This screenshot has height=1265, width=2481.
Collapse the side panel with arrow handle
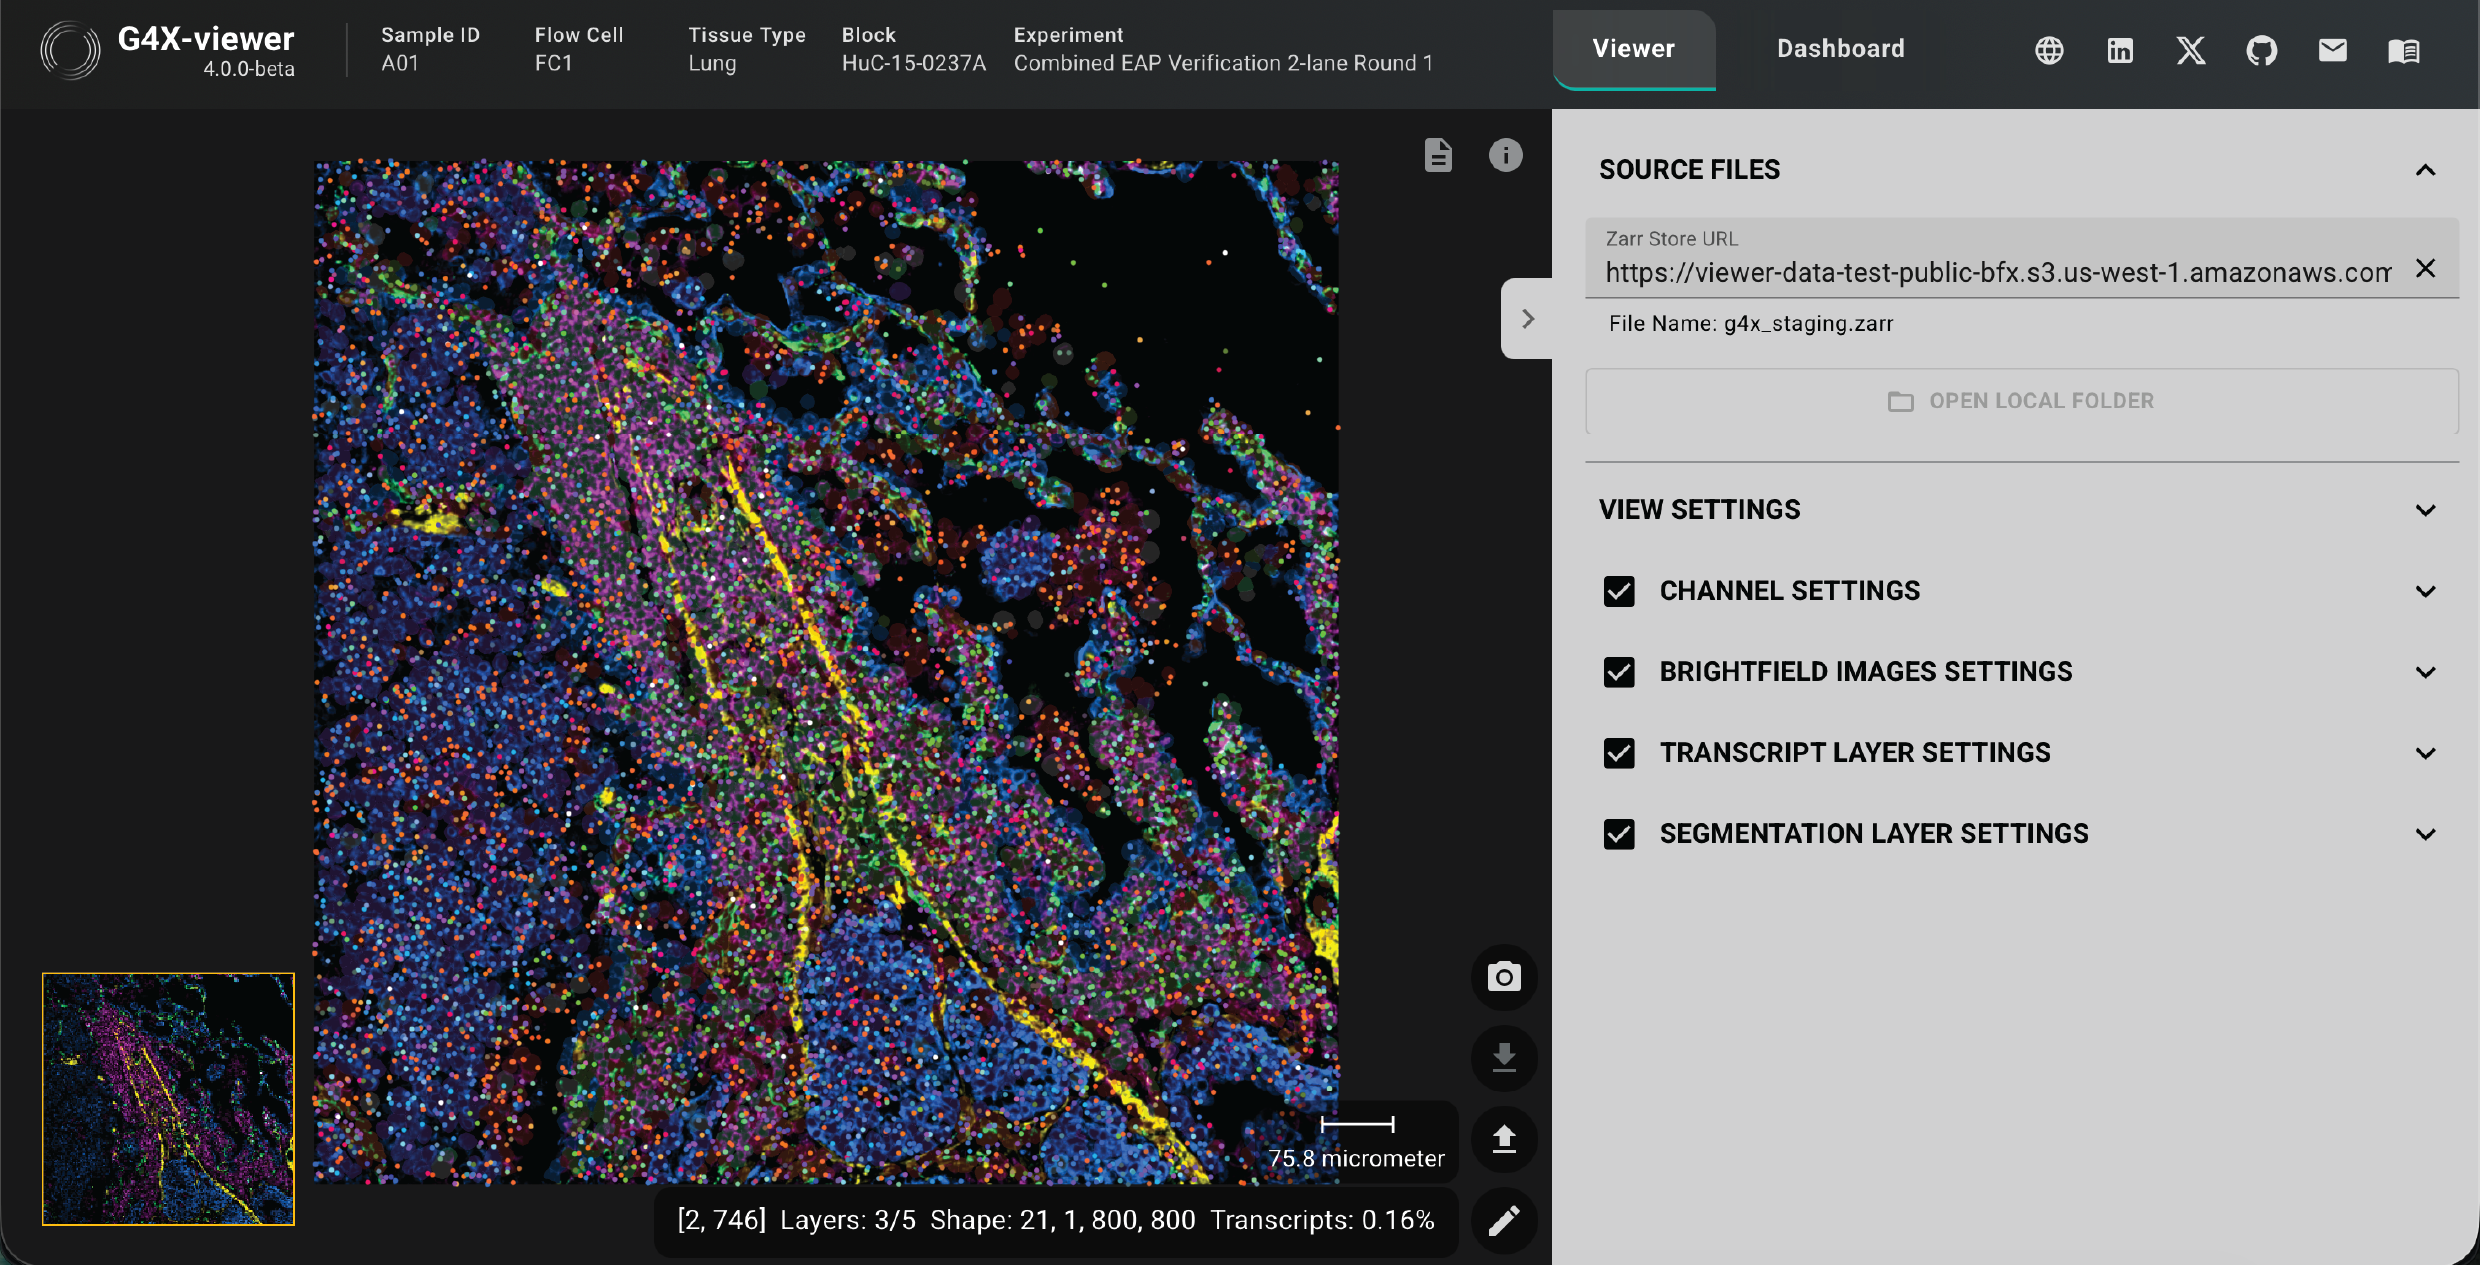pyautogui.click(x=1527, y=318)
